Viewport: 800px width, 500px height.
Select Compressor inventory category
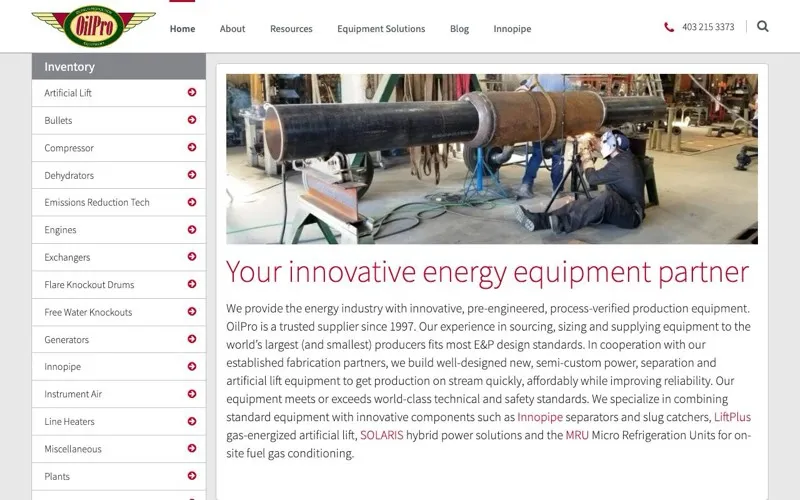[119, 148]
